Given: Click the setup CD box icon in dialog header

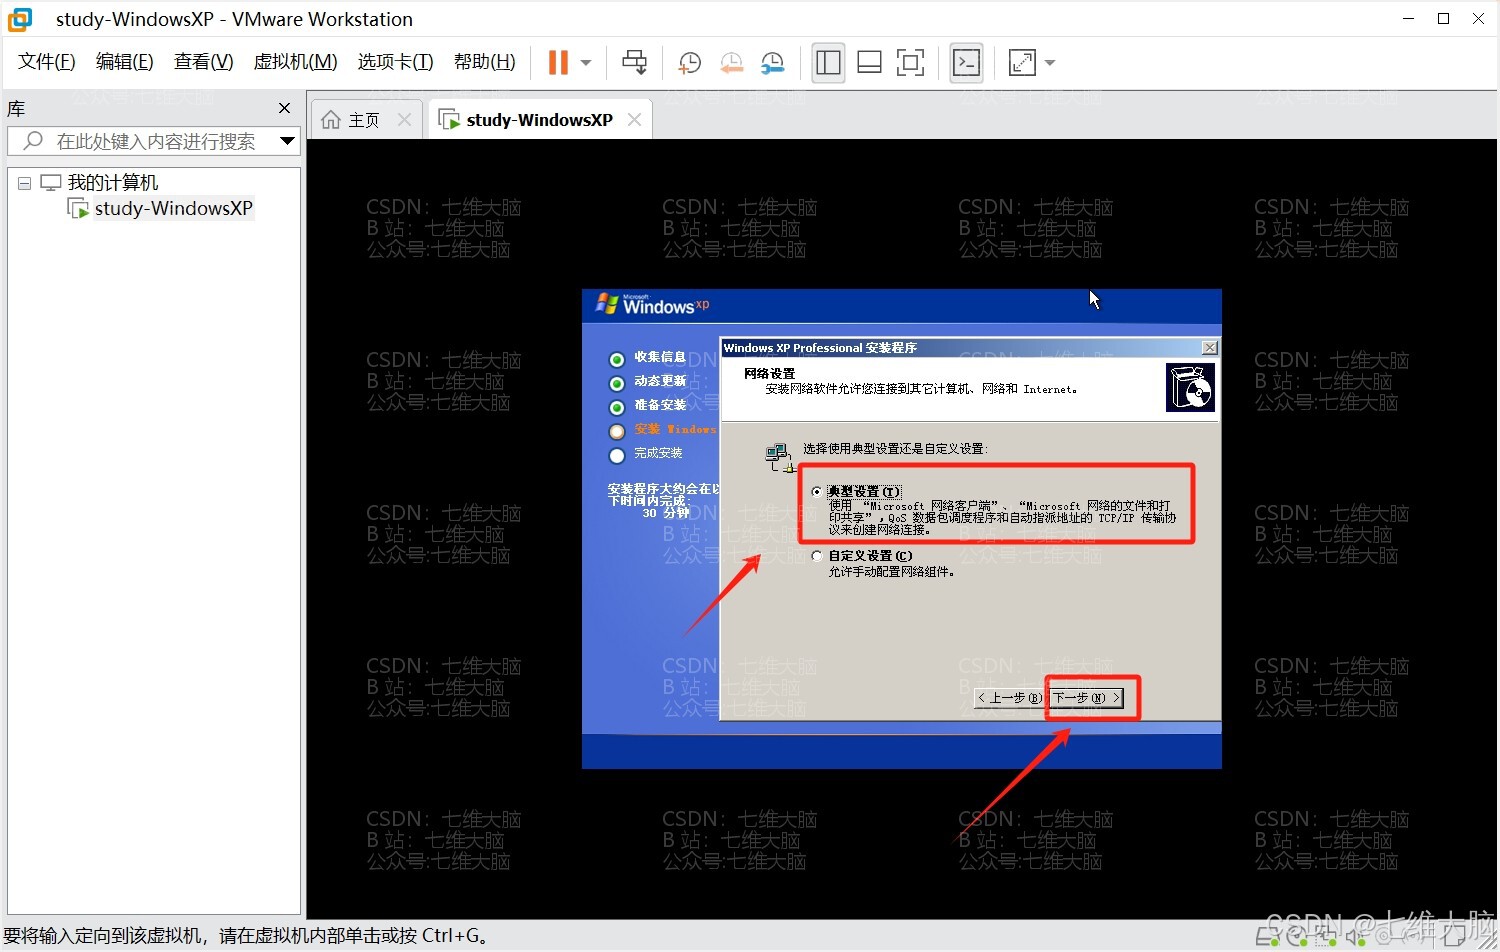Looking at the screenshot, I should tap(1190, 387).
